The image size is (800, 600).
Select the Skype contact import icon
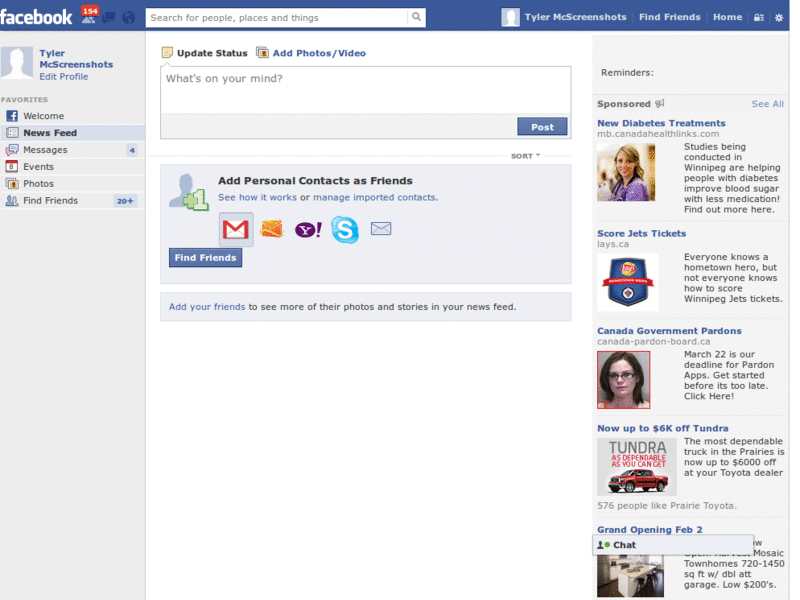(x=345, y=229)
